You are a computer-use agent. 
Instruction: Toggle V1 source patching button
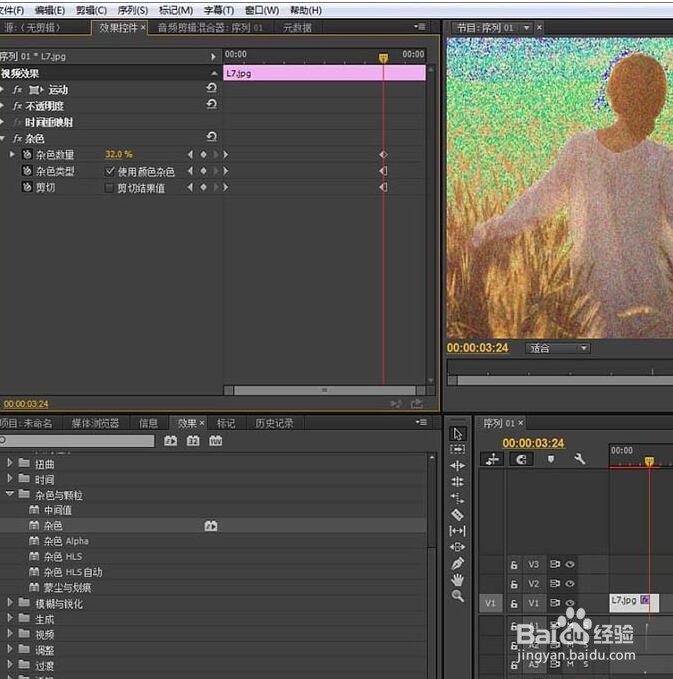click(490, 603)
